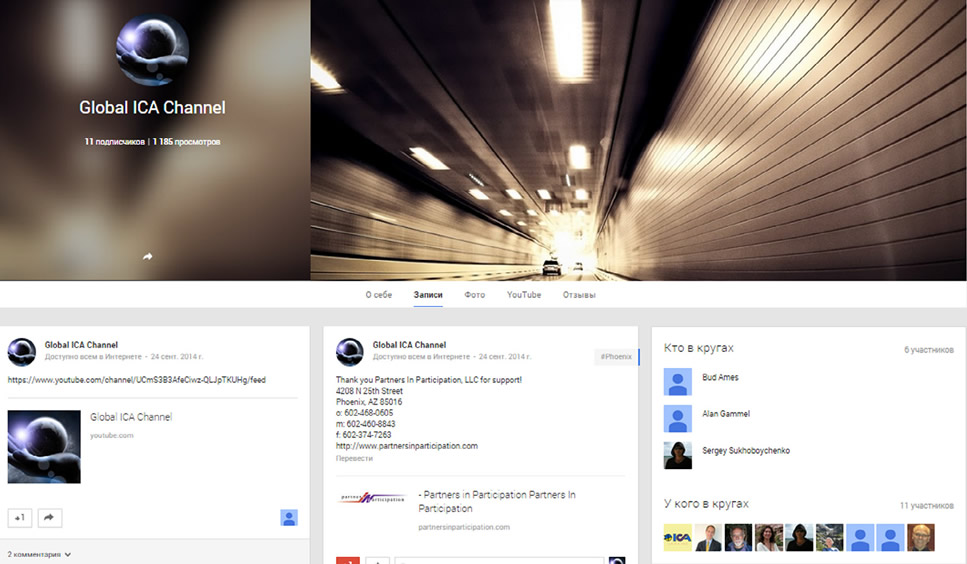The height and width of the screenshot is (564, 967).
Task: Open Bud Ames profile avatar
Action: pyautogui.click(x=678, y=382)
